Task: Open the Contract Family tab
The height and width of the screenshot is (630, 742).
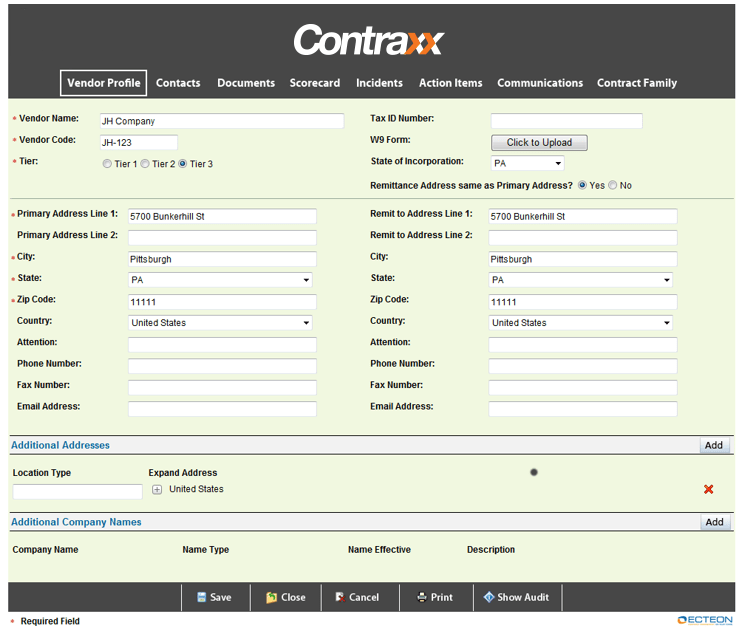Action: [637, 83]
